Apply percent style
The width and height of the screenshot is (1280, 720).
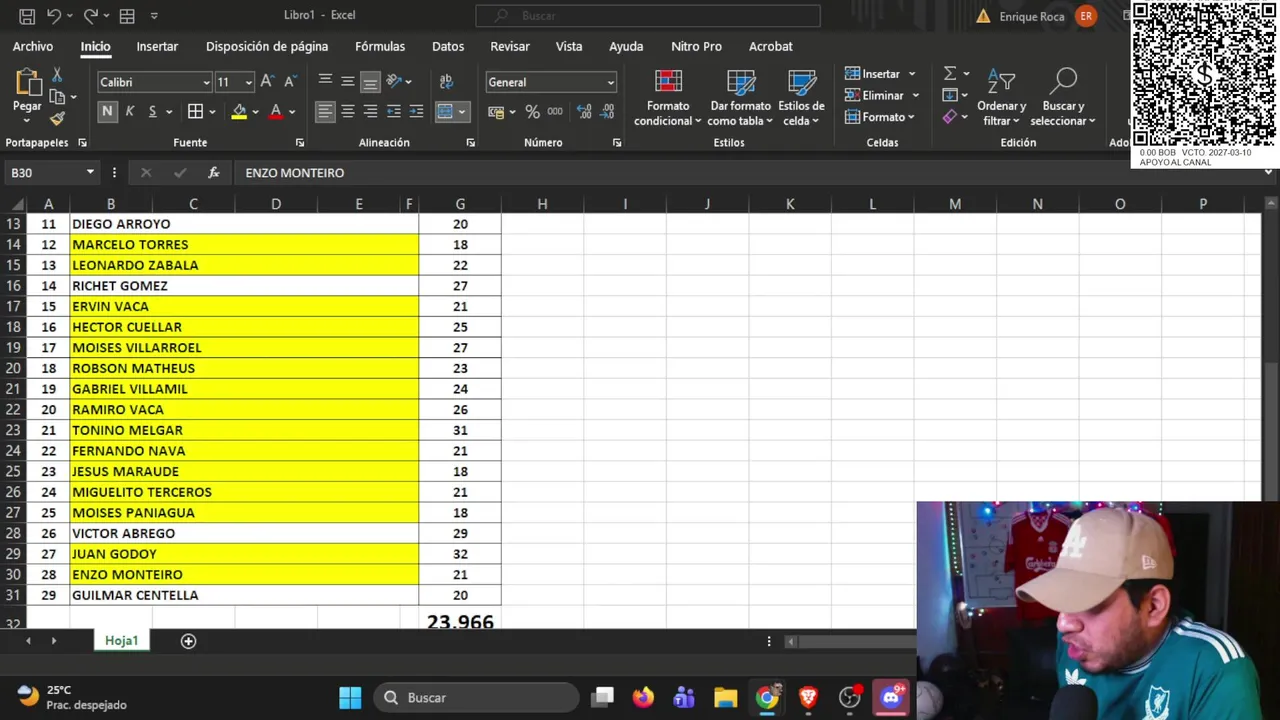pyautogui.click(x=532, y=112)
